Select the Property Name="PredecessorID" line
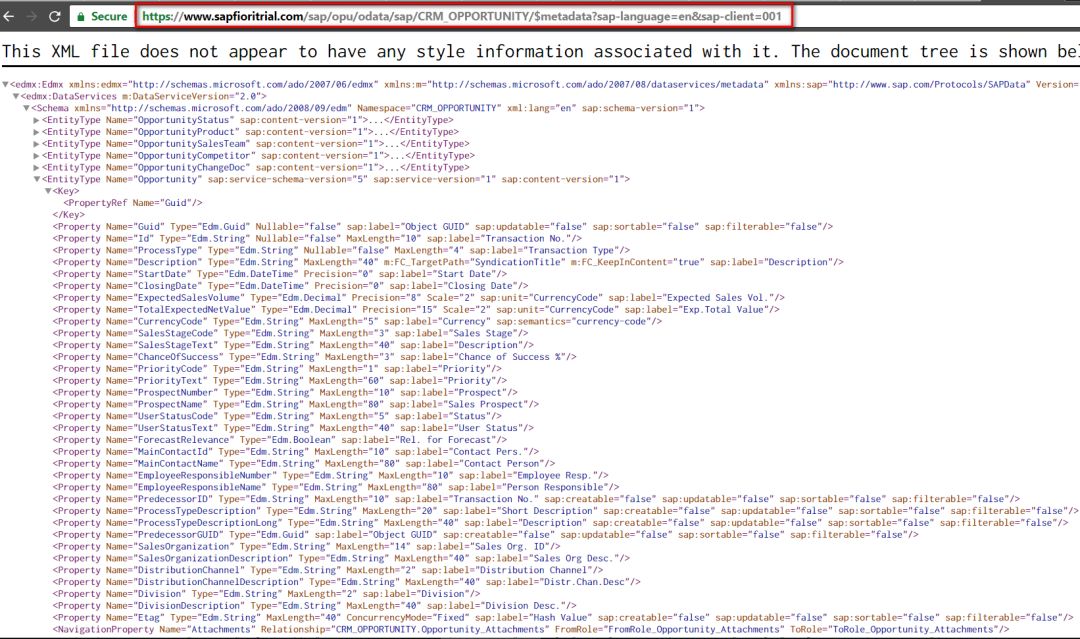 tap(537, 499)
